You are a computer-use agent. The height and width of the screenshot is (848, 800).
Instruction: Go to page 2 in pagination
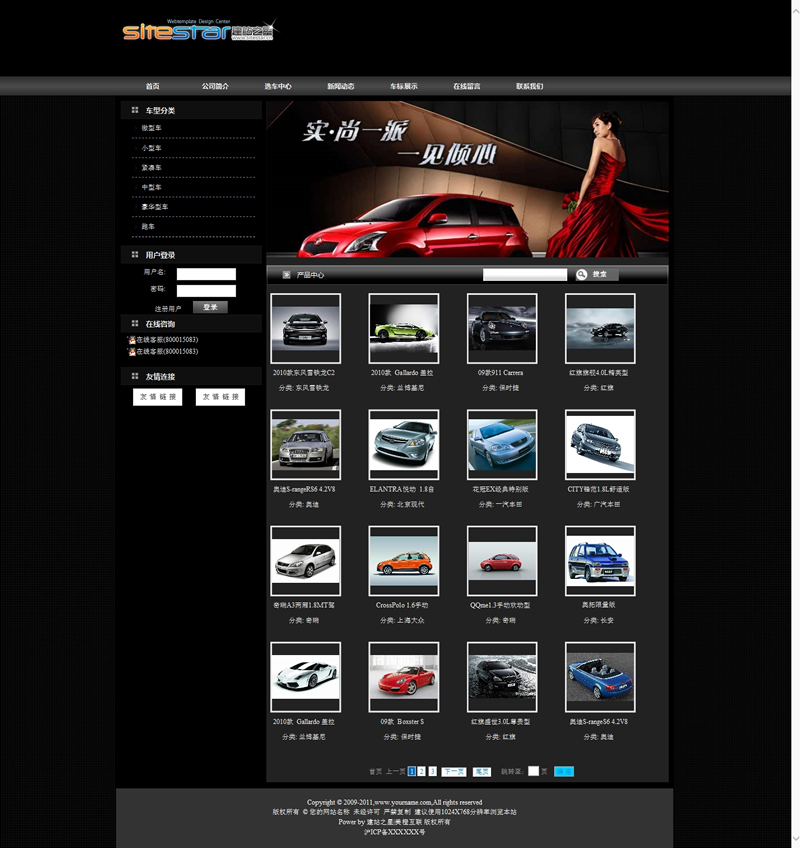(422, 771)
